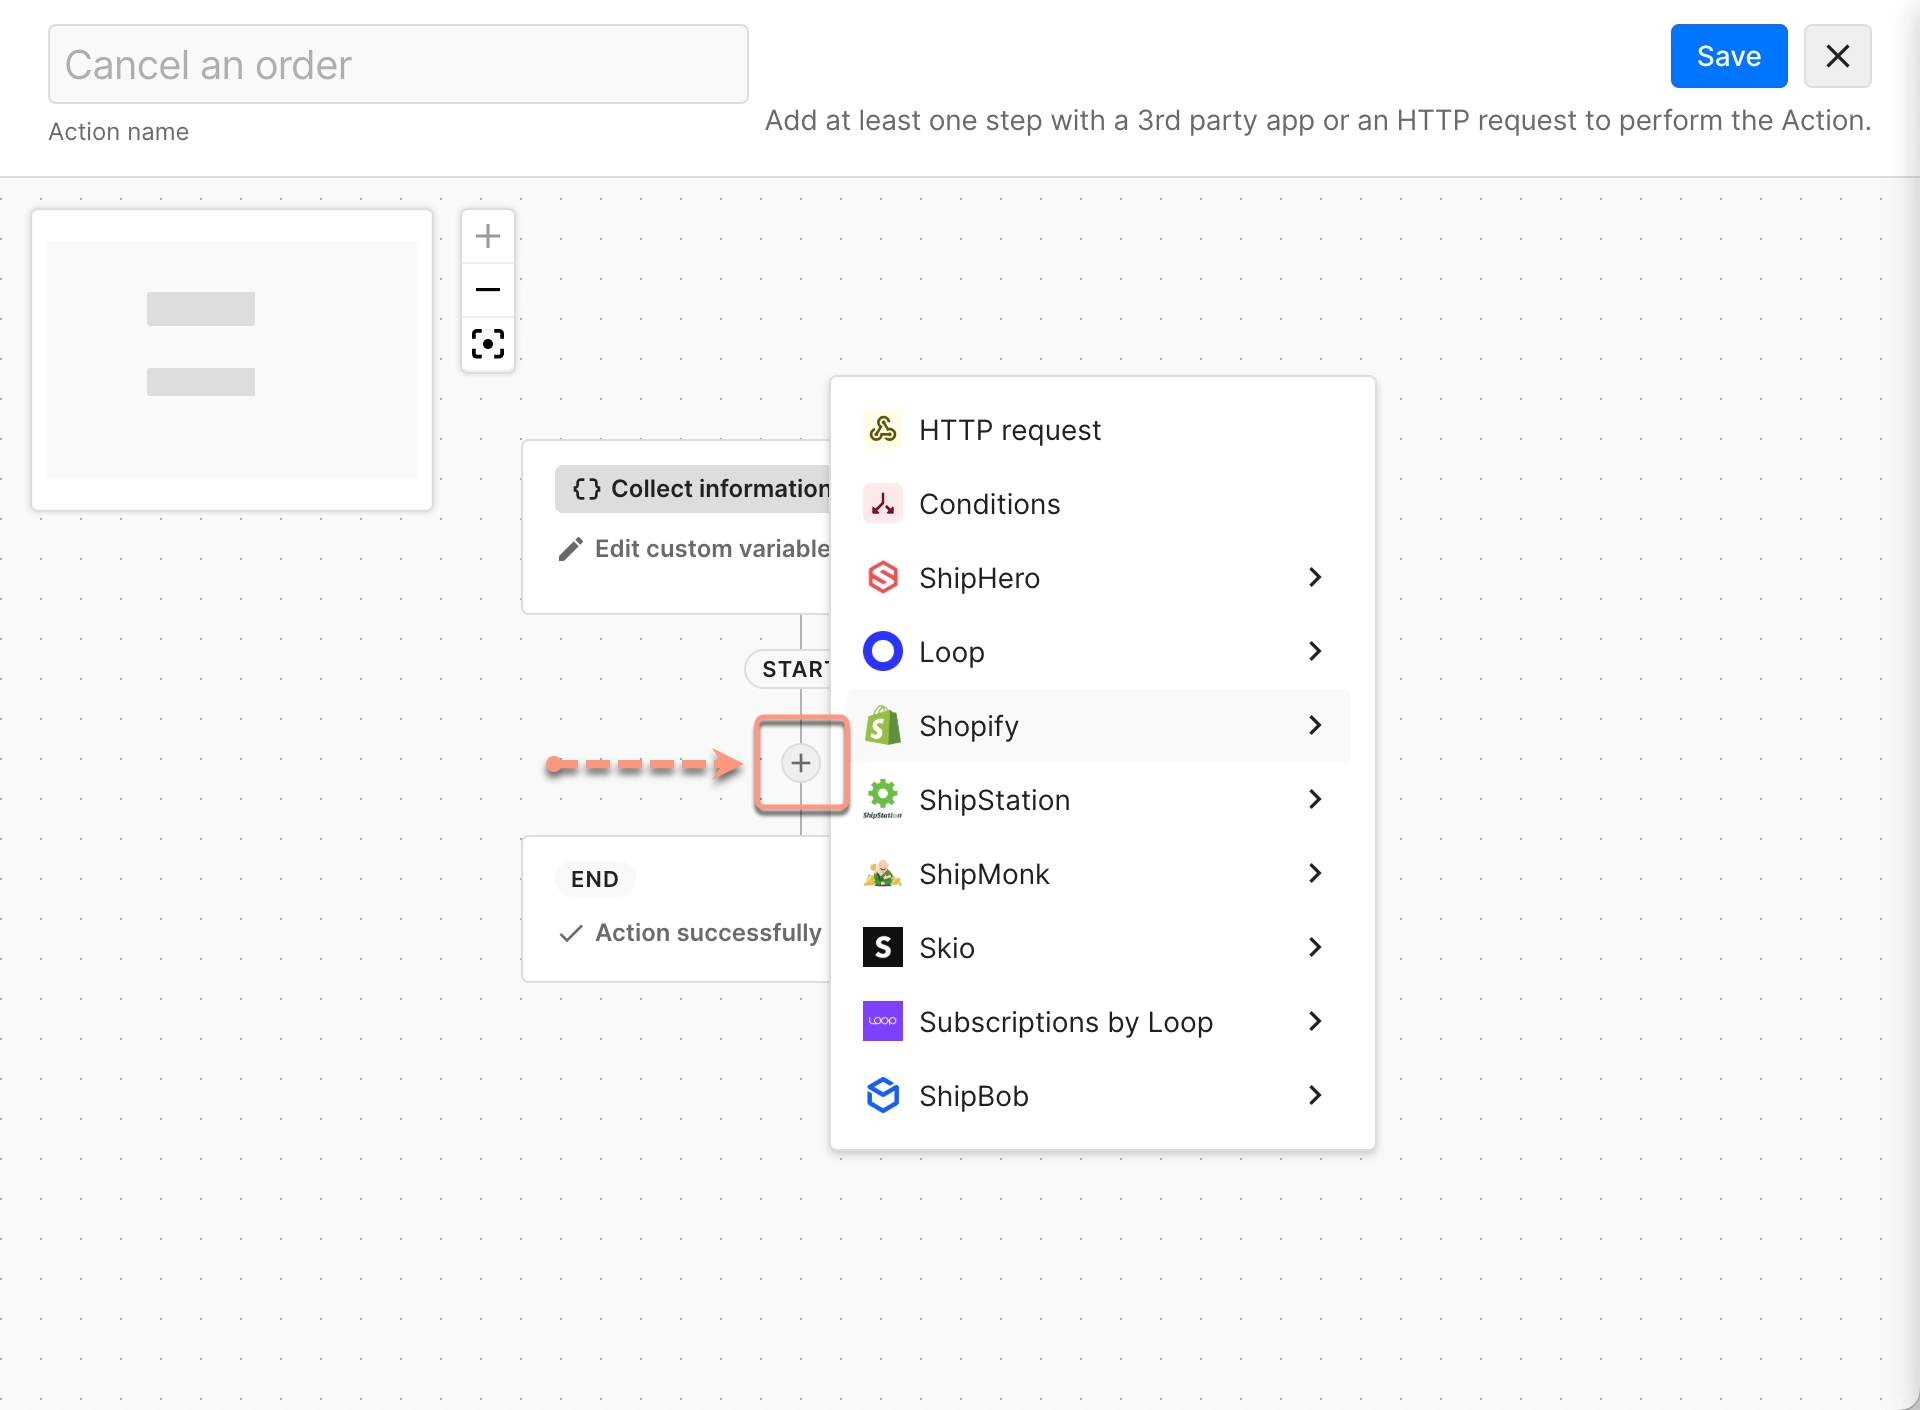This screenshot has height=1410, width=1920.
Task: Select the ShipMonk app icon
Action: pyautogui.click(x=883, y=873)
